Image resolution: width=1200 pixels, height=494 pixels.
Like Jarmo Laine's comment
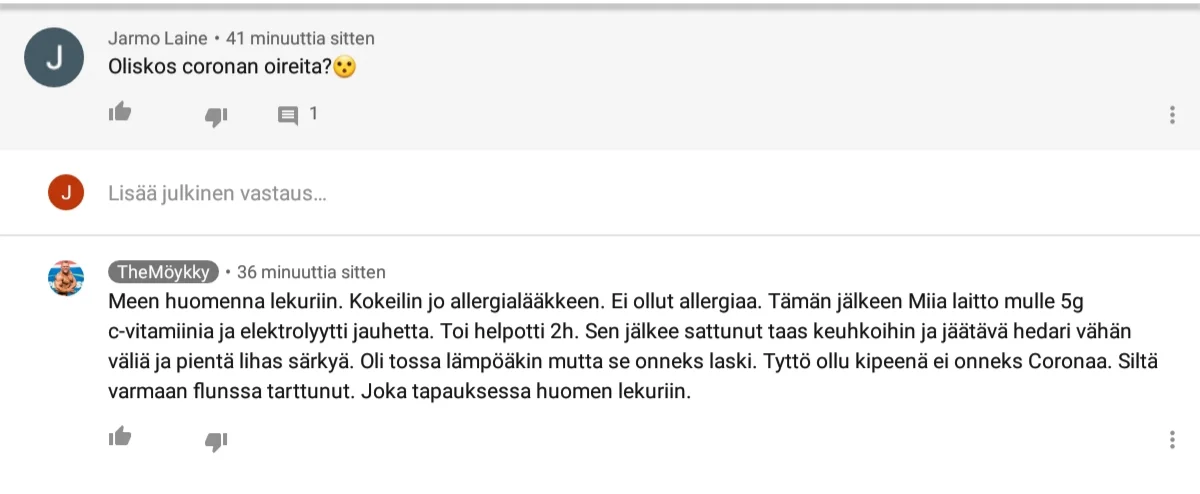coord(120,112)
